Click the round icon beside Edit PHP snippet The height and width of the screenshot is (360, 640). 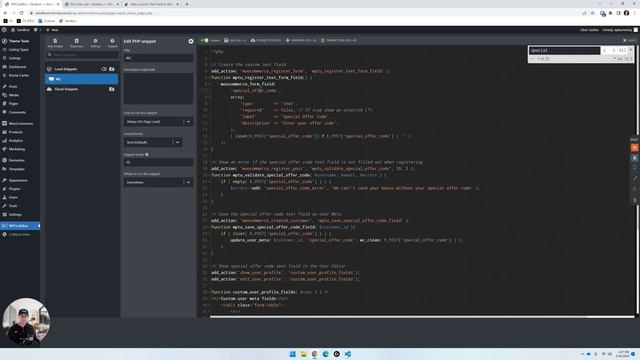coord(191,41)
